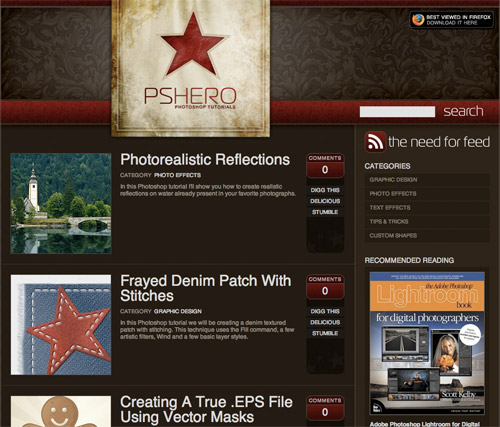
Task: Click the RECOMMENDED READING heading
Action: [409, 260]
